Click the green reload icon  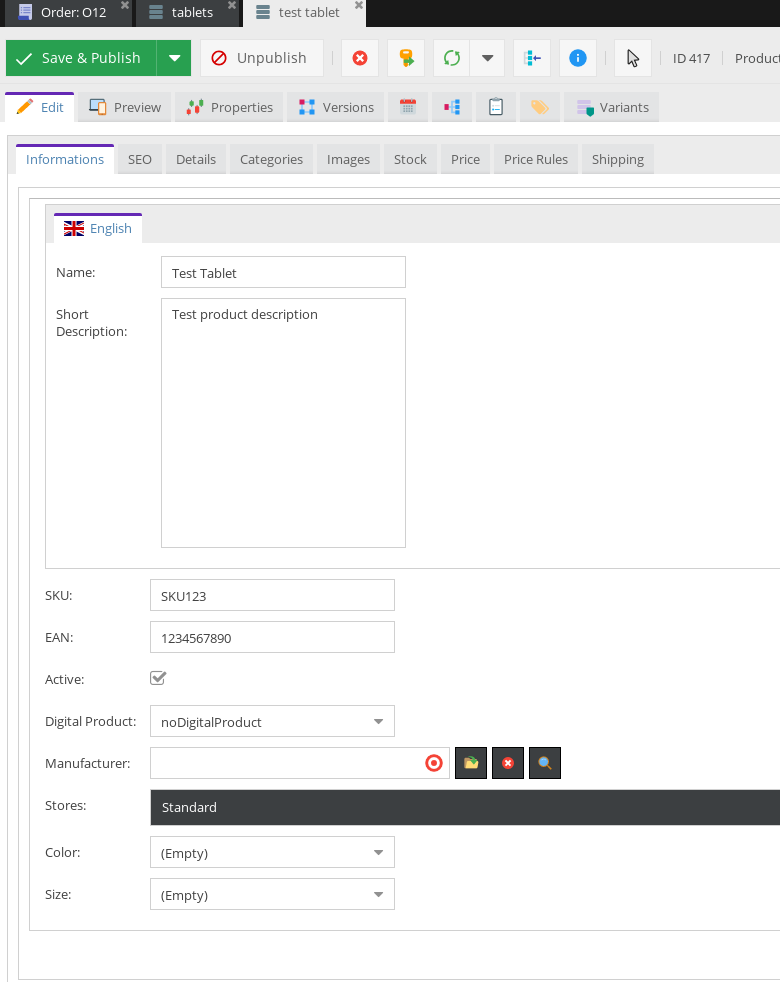pyautogui.click(x=452, y=58)
